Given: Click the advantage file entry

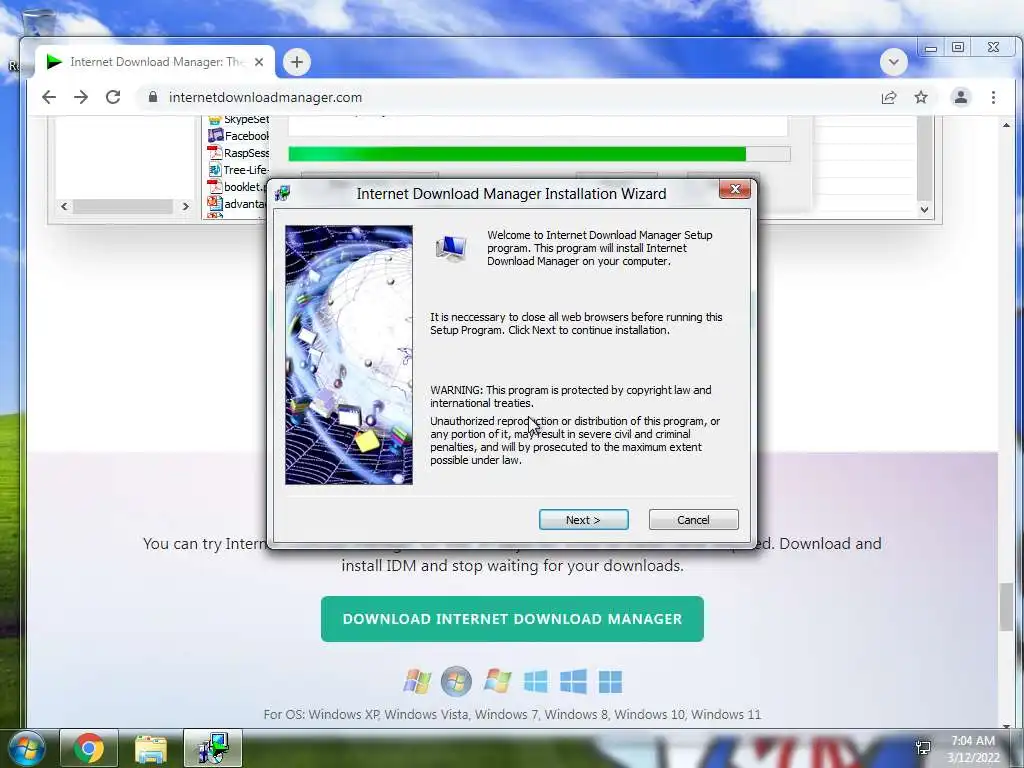Looking at the screenshot, I should [x=236, y=204].
